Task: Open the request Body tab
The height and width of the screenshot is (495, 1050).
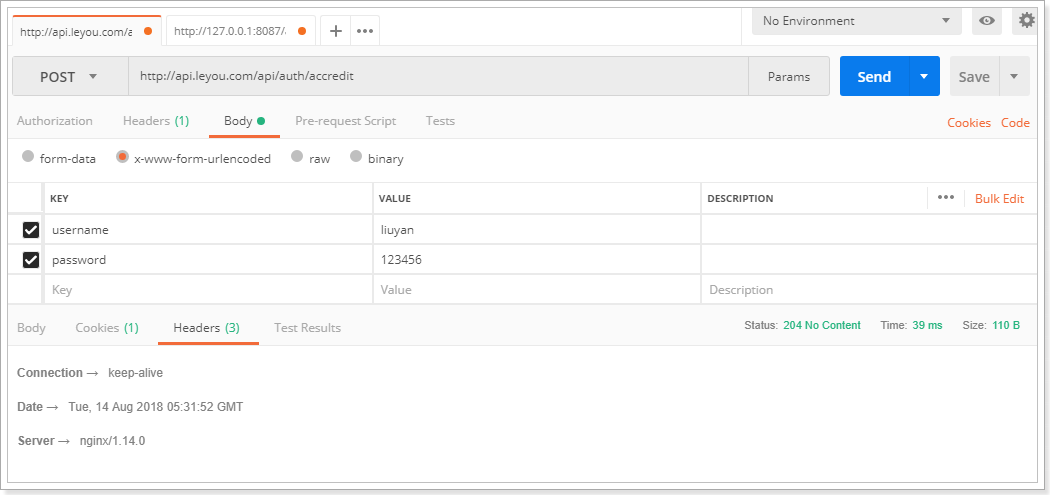Action: coord(244,121)
